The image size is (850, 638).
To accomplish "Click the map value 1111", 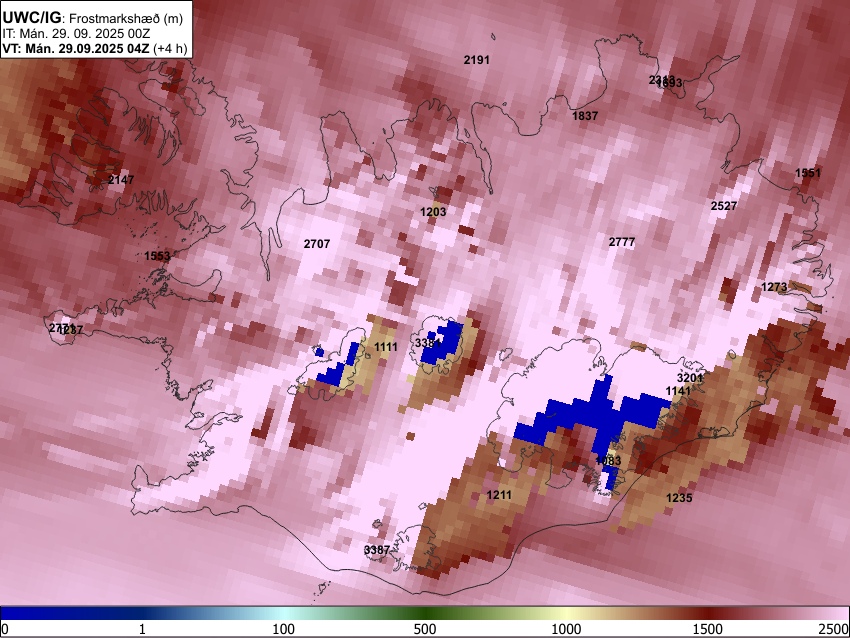I will (x=385, y=347).
